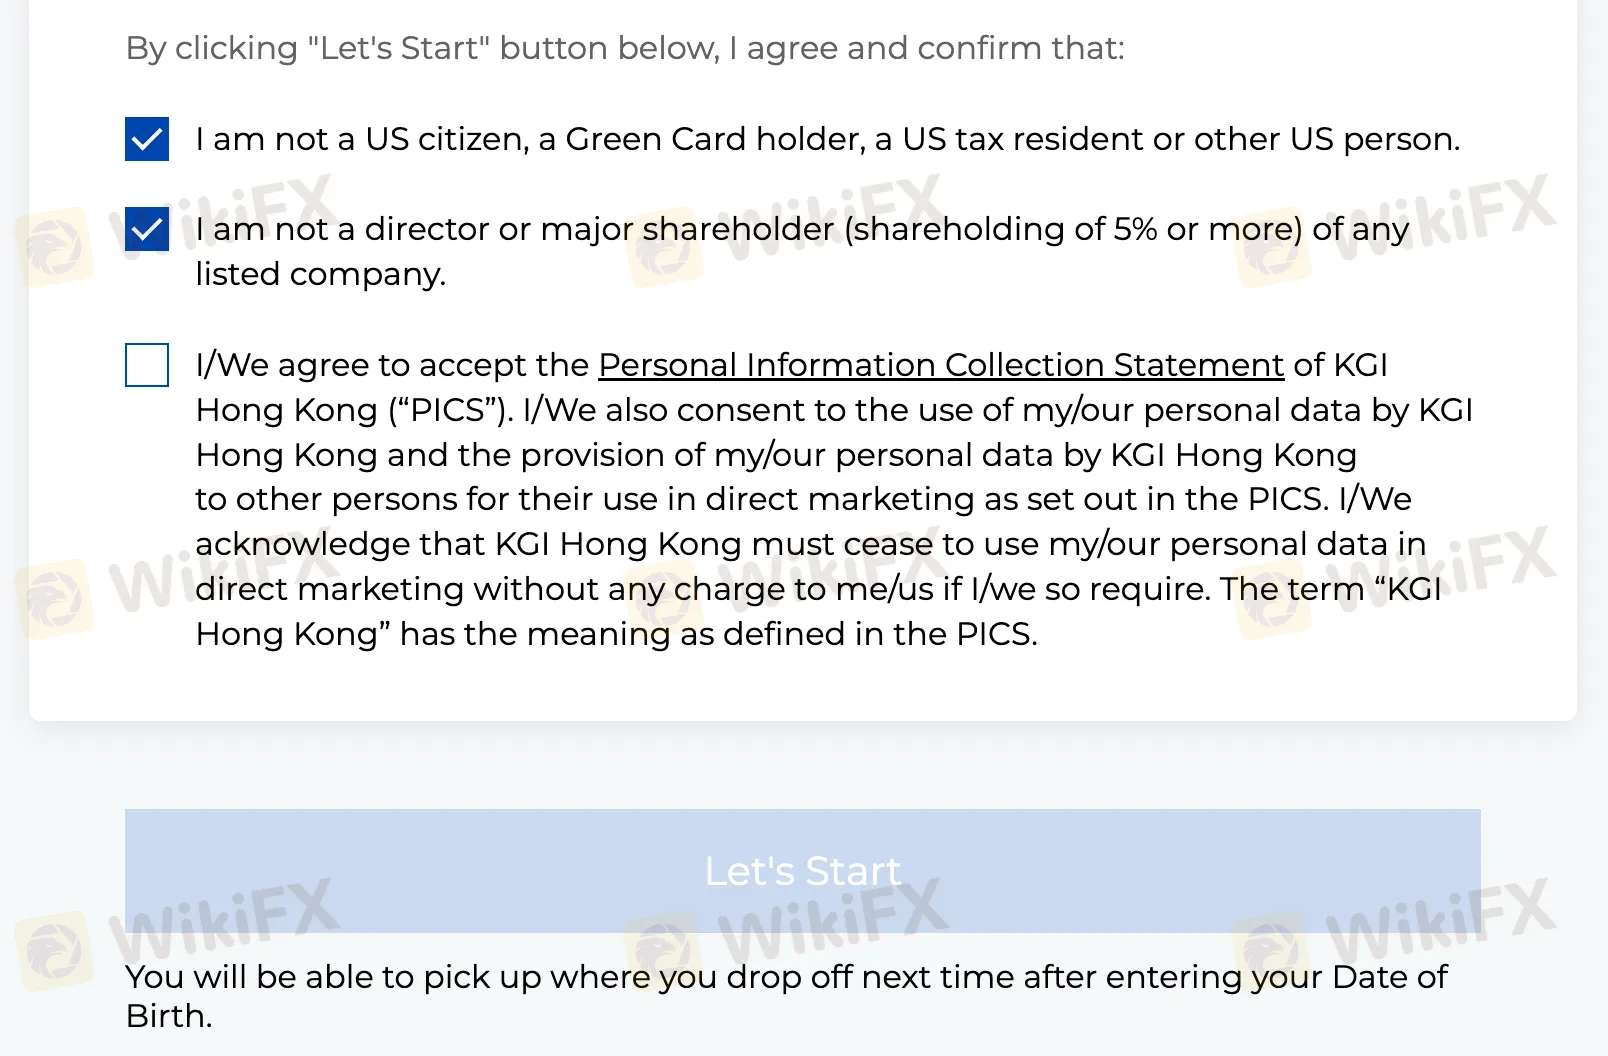This screenshot has width=1608, height=1056.
Task: Click the Let's Start button
Action: pos(803,871)
